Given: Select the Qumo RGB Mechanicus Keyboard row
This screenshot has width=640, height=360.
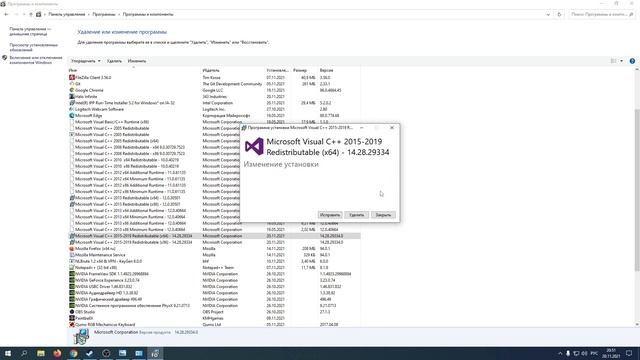Looking at the screenshot, I should 214,324.
